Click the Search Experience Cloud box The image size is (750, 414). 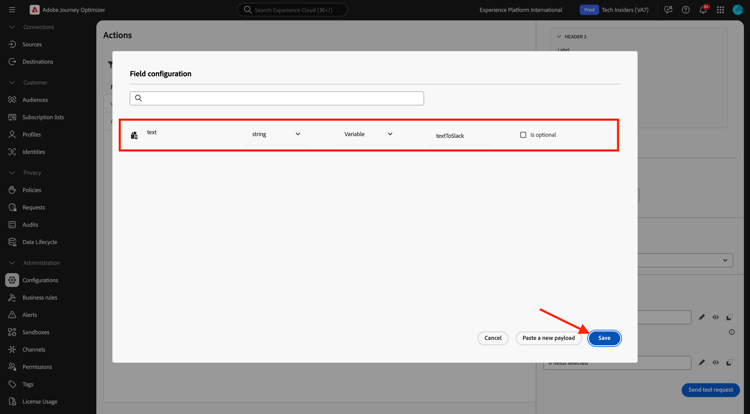pos(292,10)
